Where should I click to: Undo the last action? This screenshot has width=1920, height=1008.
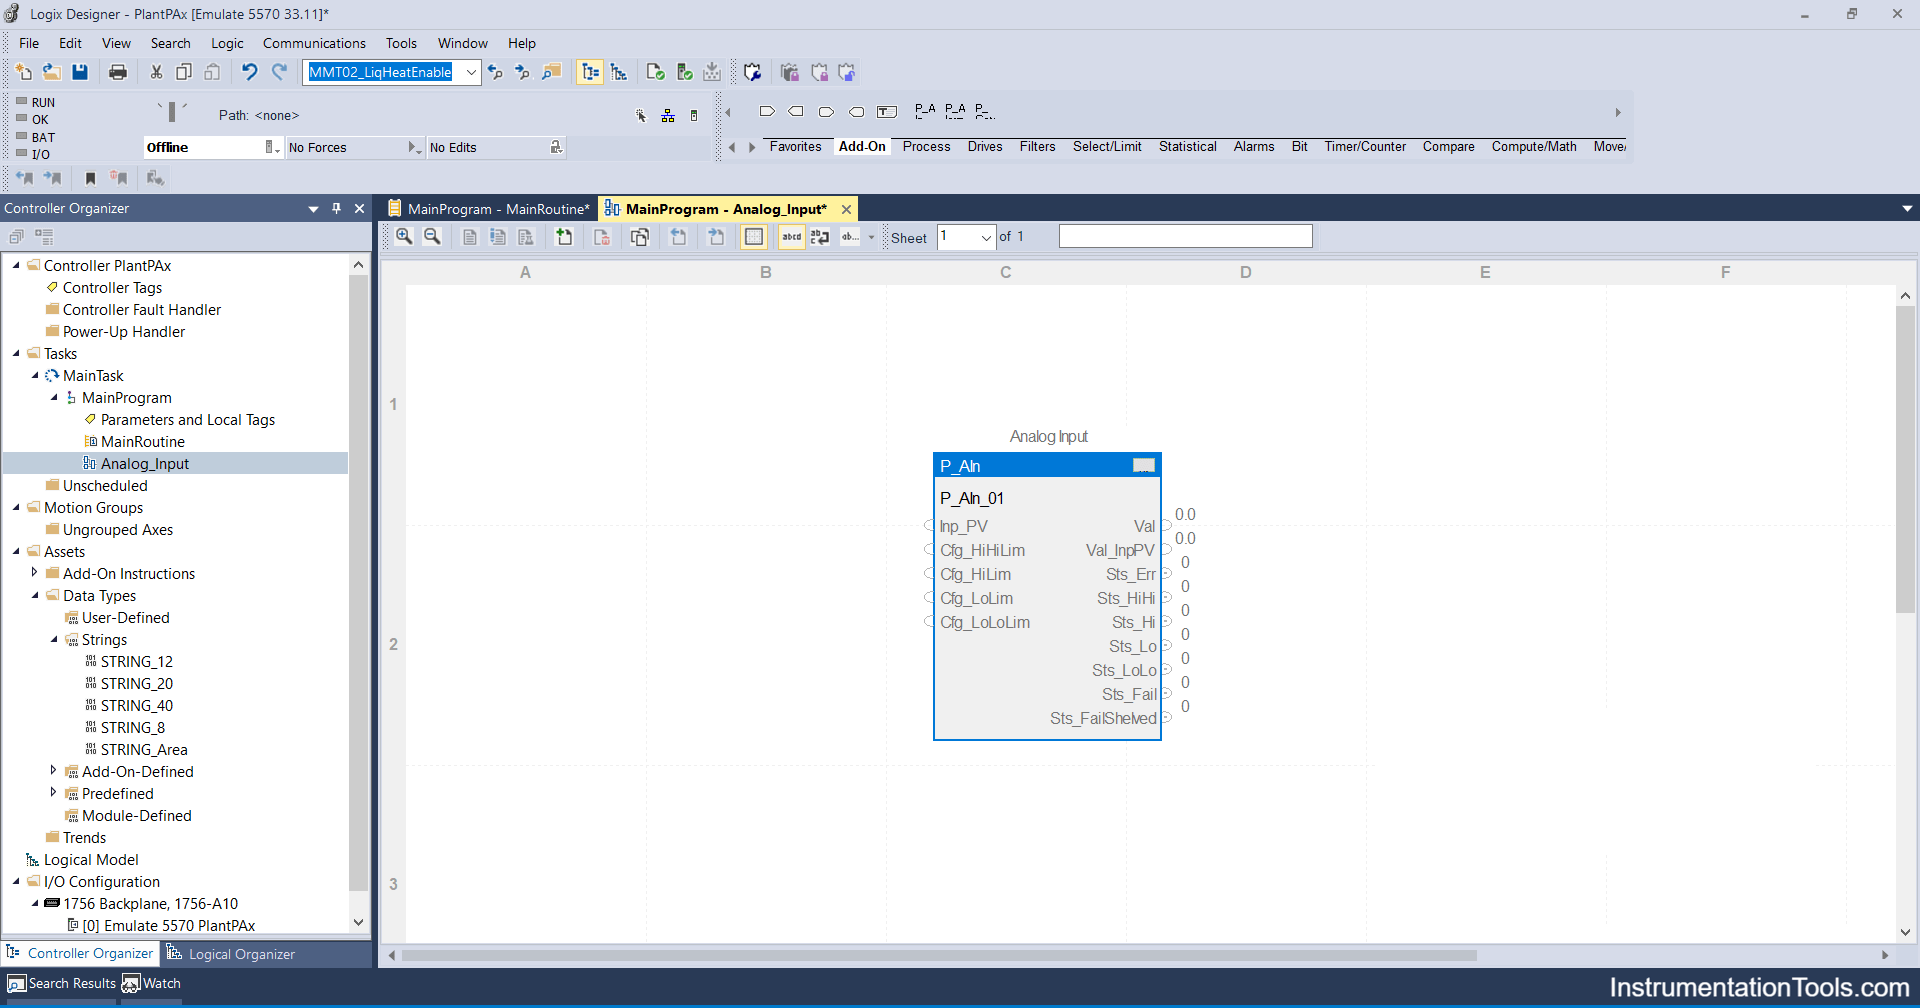(250, 72)
